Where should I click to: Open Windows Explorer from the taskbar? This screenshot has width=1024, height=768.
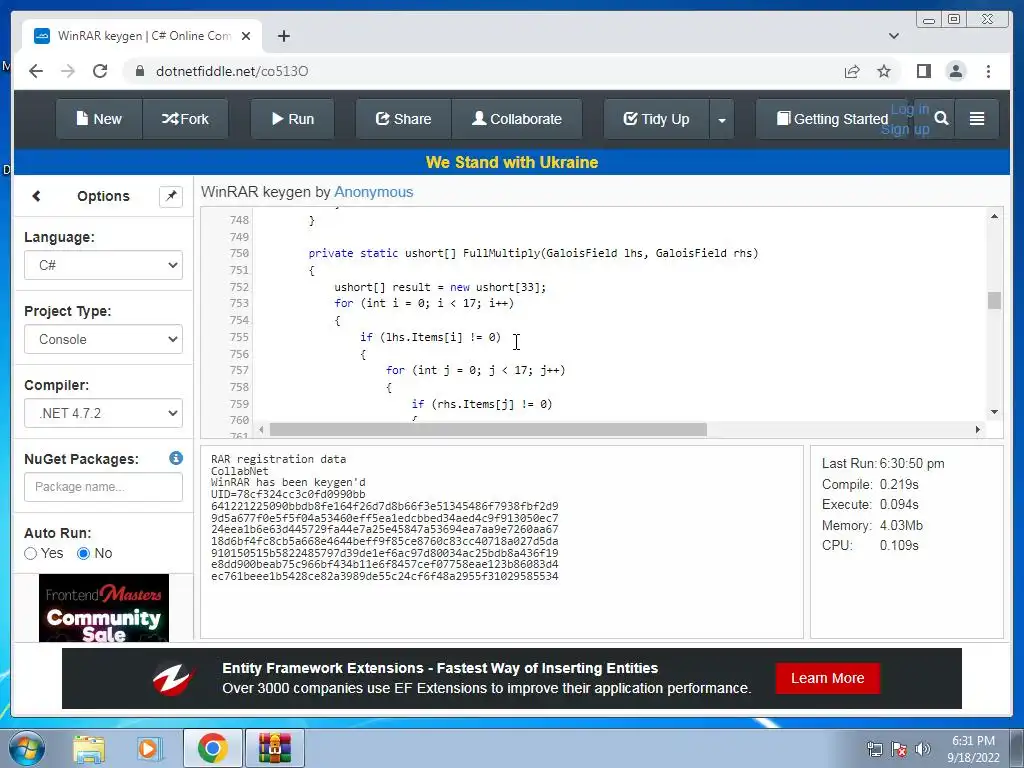click(x=89, y=748)
